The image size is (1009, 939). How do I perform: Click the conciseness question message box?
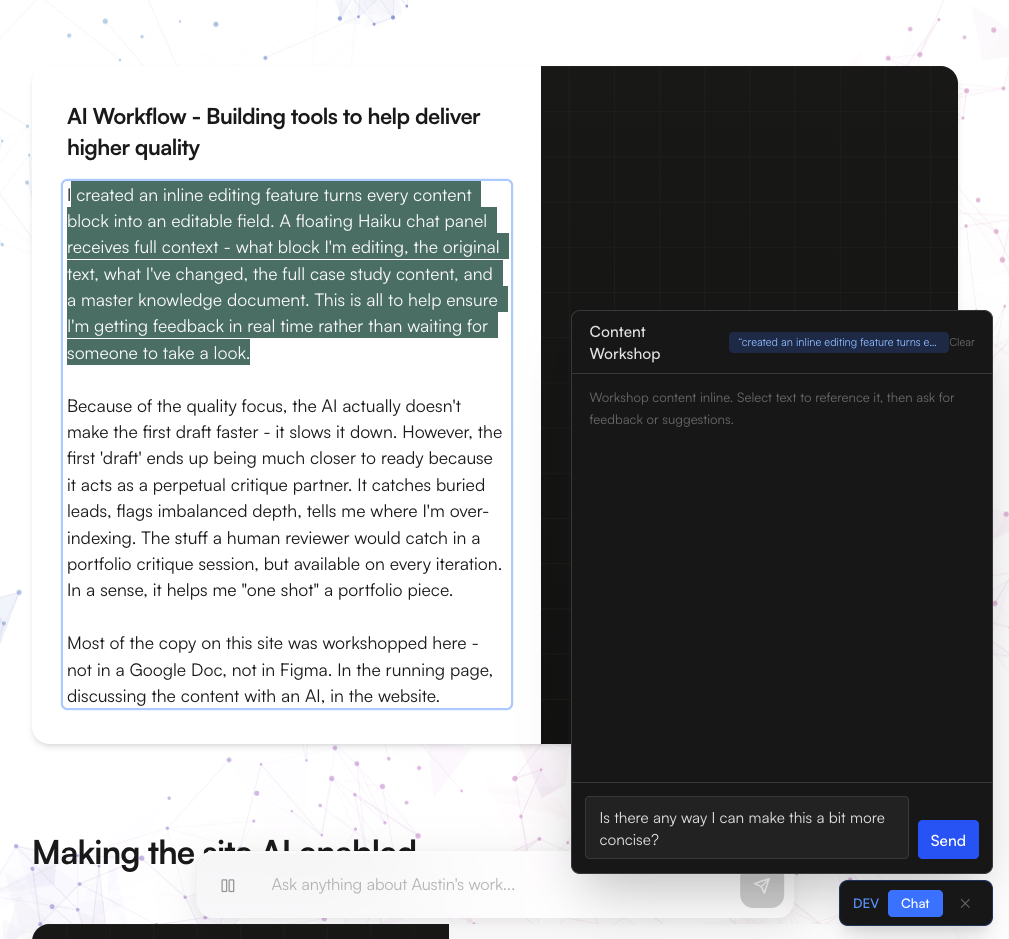click(x=746, y=828)
